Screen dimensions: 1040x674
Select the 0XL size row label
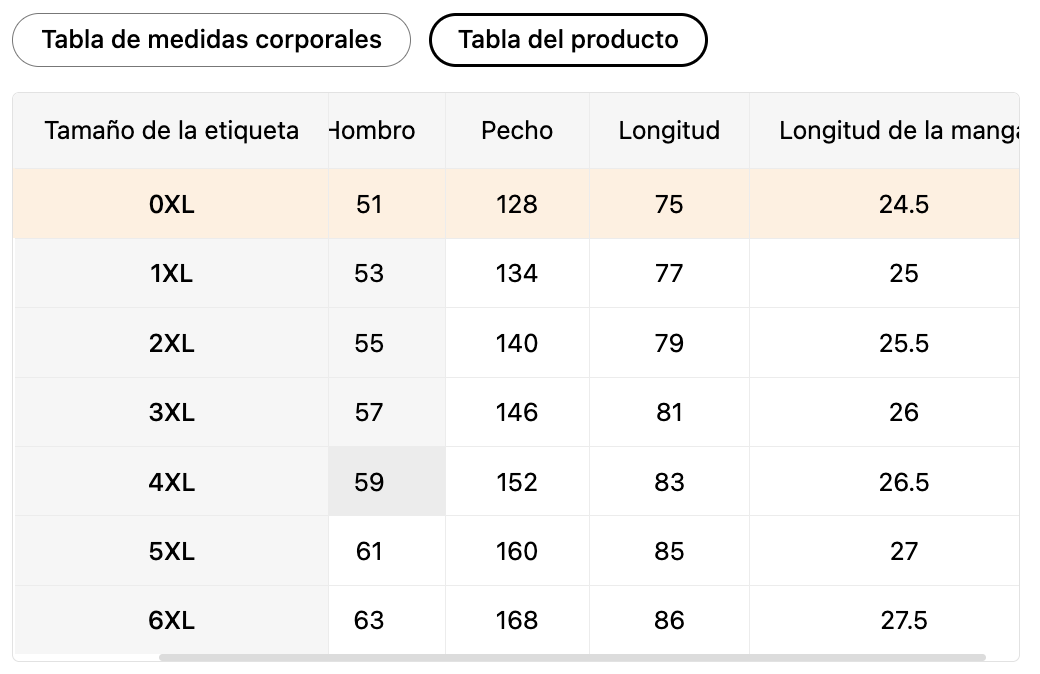click(x=171, y=204)
